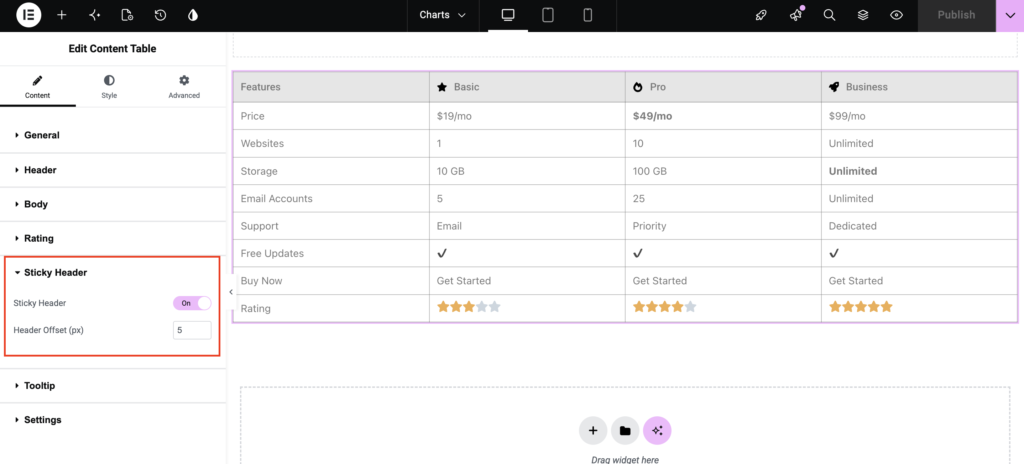Click Basic's Free Updates checkmark
This screenshot has width=1024, height=464.
442,253
